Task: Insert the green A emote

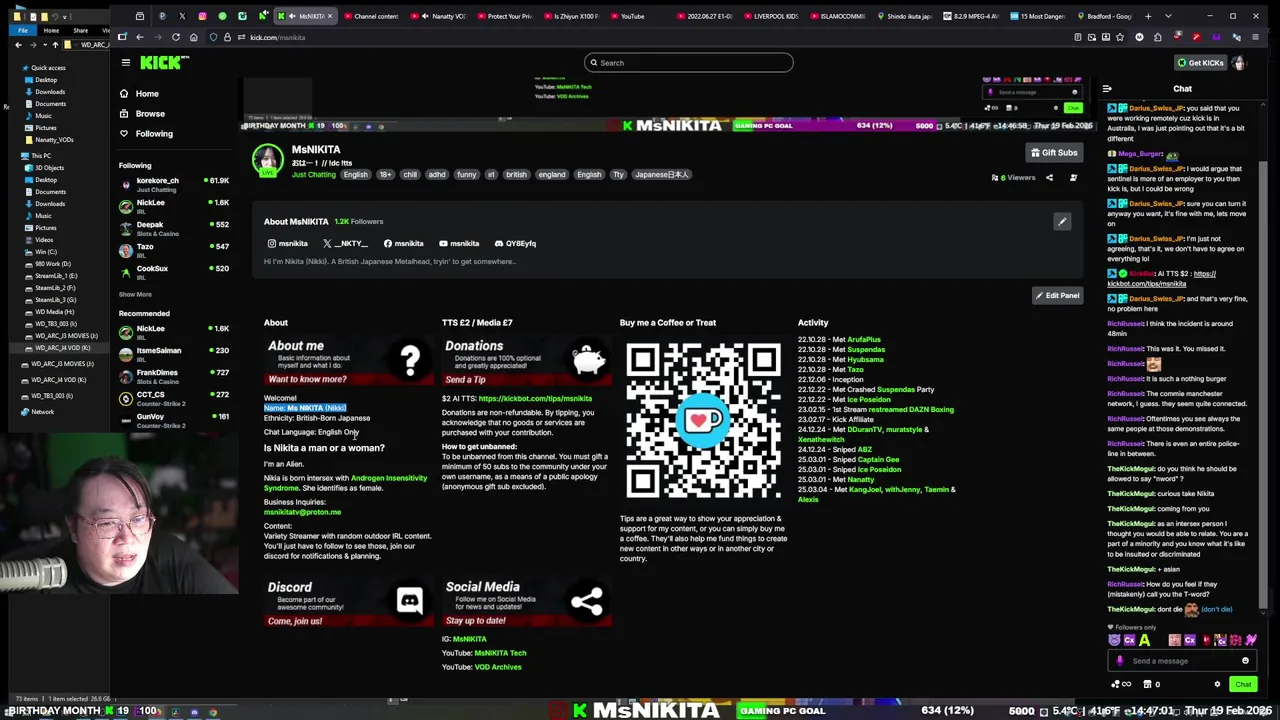Action: tap(1144, 640)
